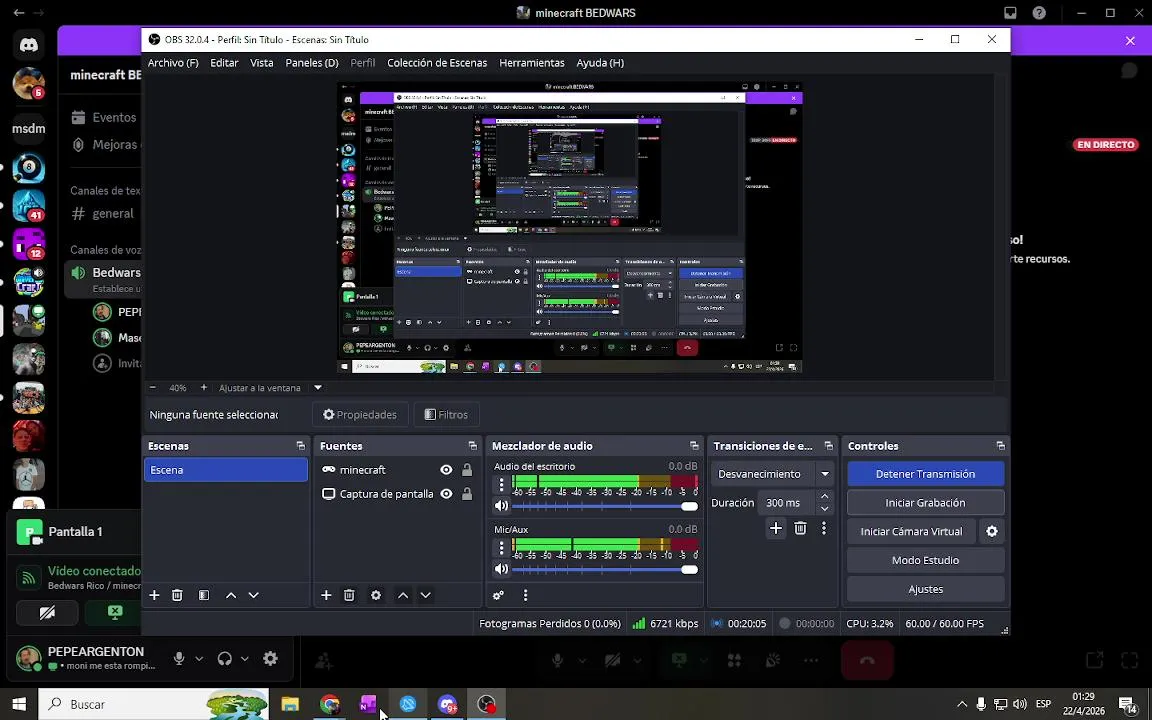
Task: Open virtual camera settings gear
Action: coord(992,531)
